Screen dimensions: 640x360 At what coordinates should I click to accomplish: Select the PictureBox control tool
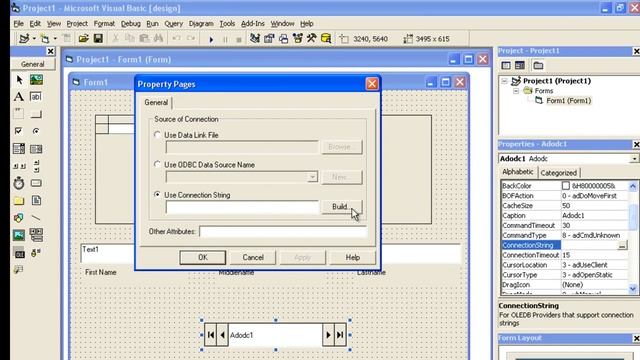coord(36,80)
